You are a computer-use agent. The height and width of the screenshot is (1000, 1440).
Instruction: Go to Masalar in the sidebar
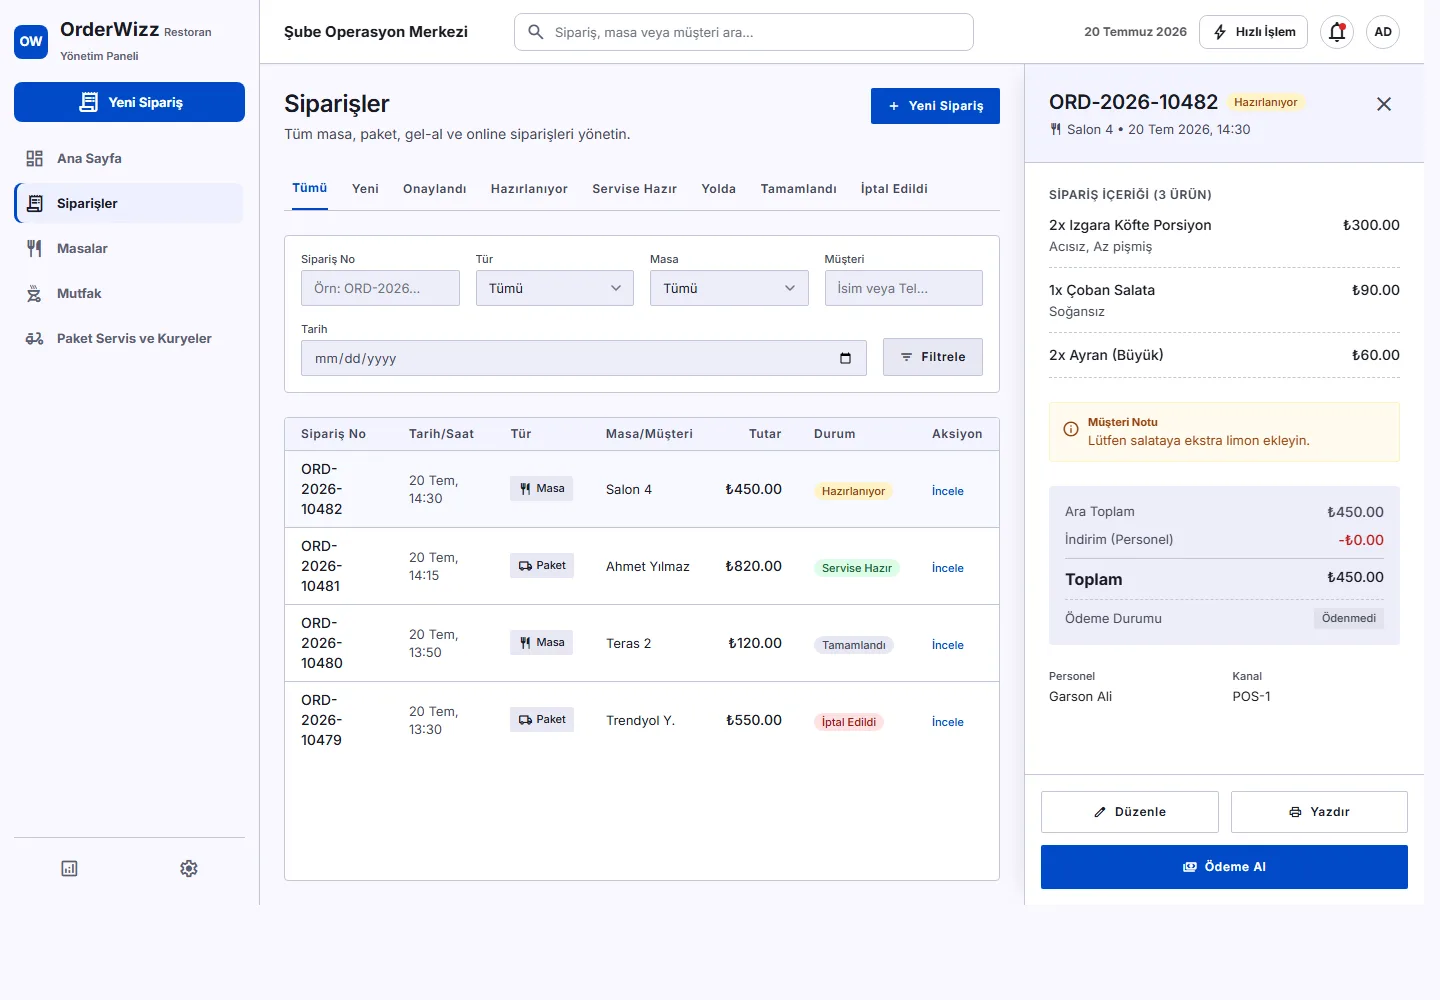click(x=129, y=248)
